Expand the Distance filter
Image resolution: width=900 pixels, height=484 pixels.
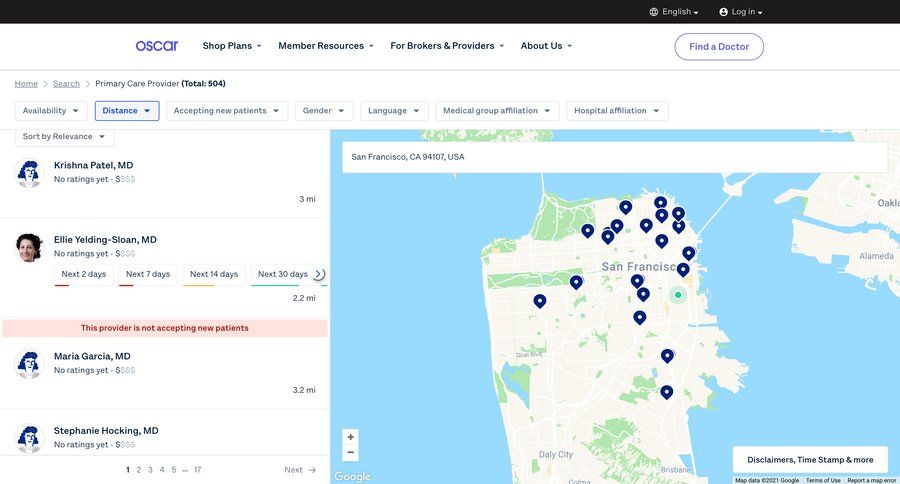click(127, 111)
